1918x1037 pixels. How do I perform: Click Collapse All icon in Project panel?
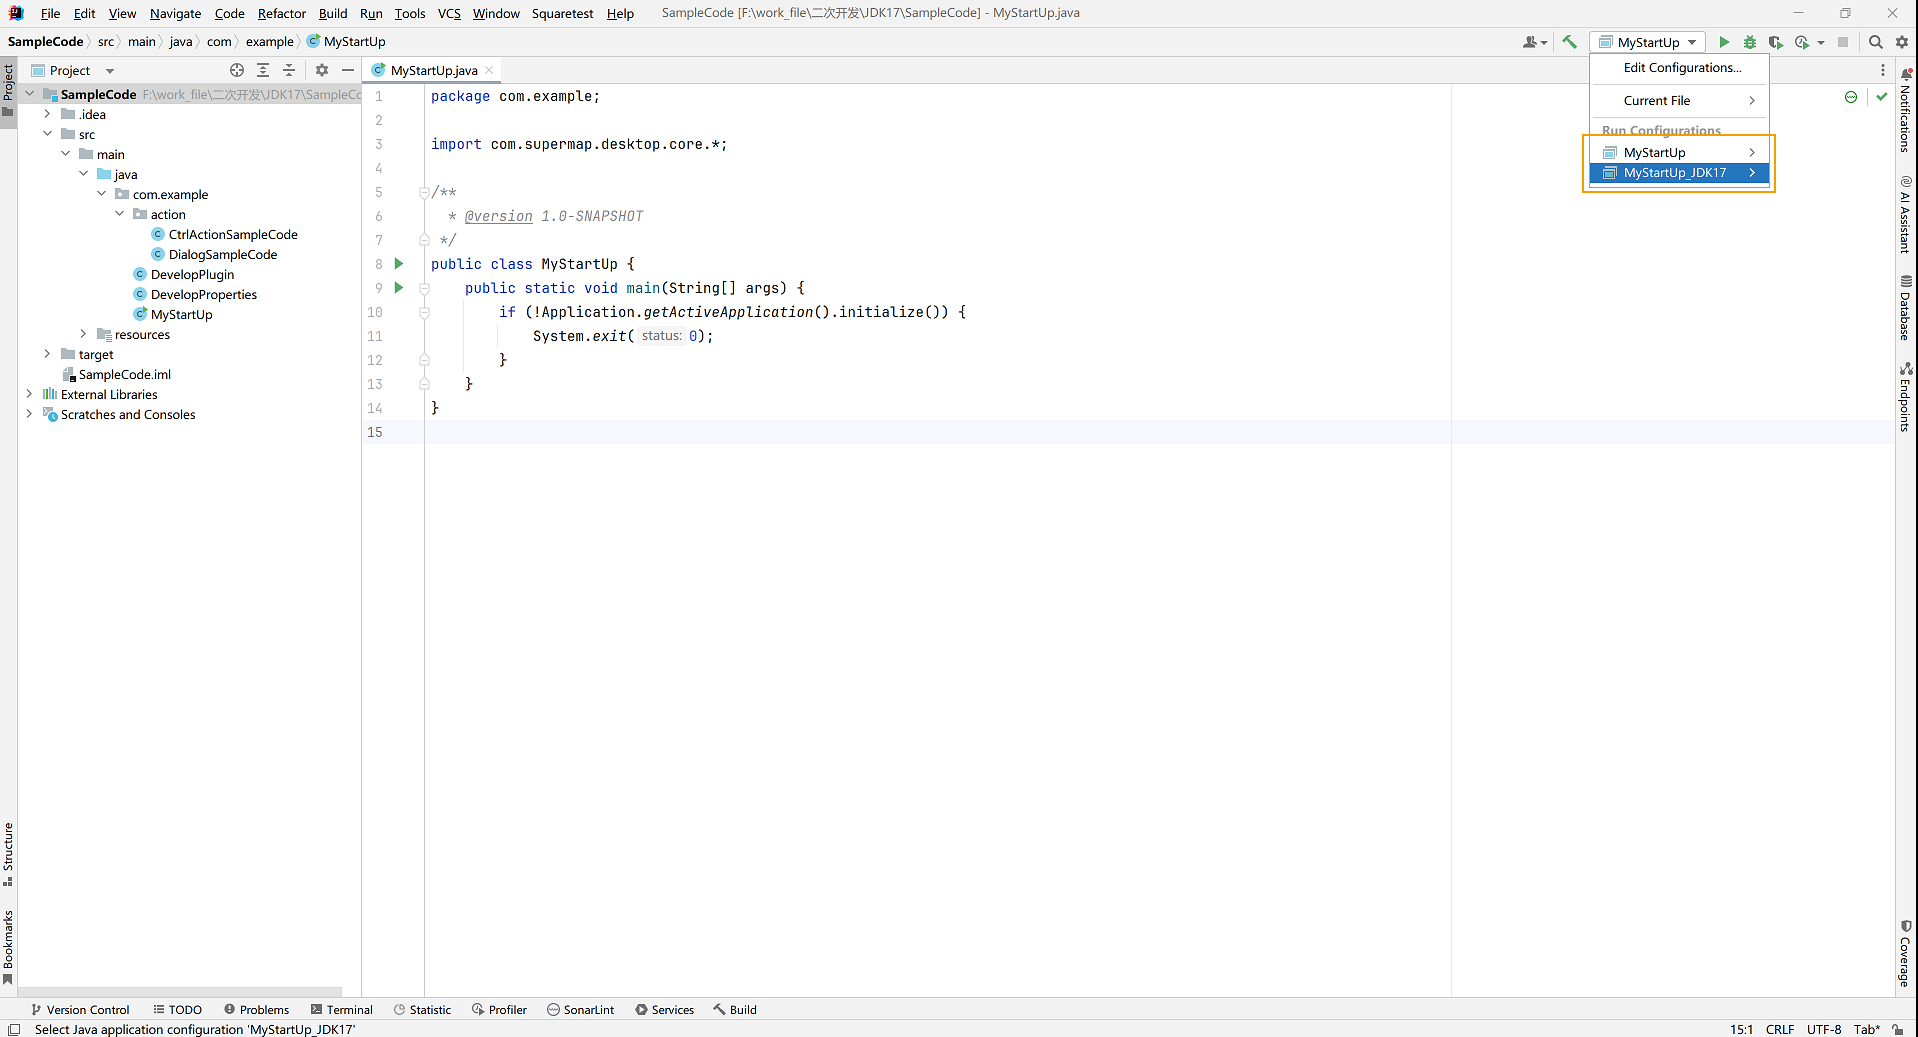(289, 70)
